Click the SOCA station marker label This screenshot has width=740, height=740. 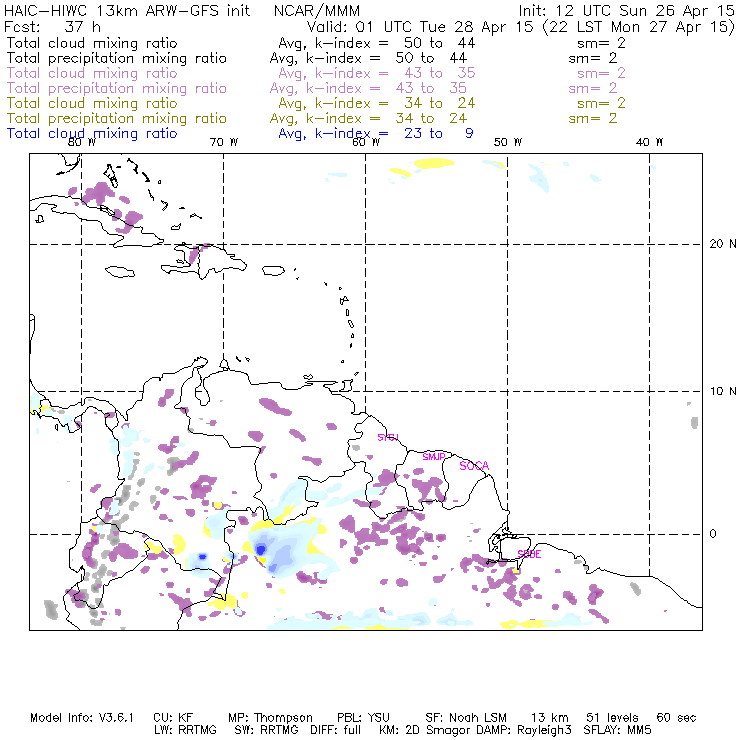[473, 466]
